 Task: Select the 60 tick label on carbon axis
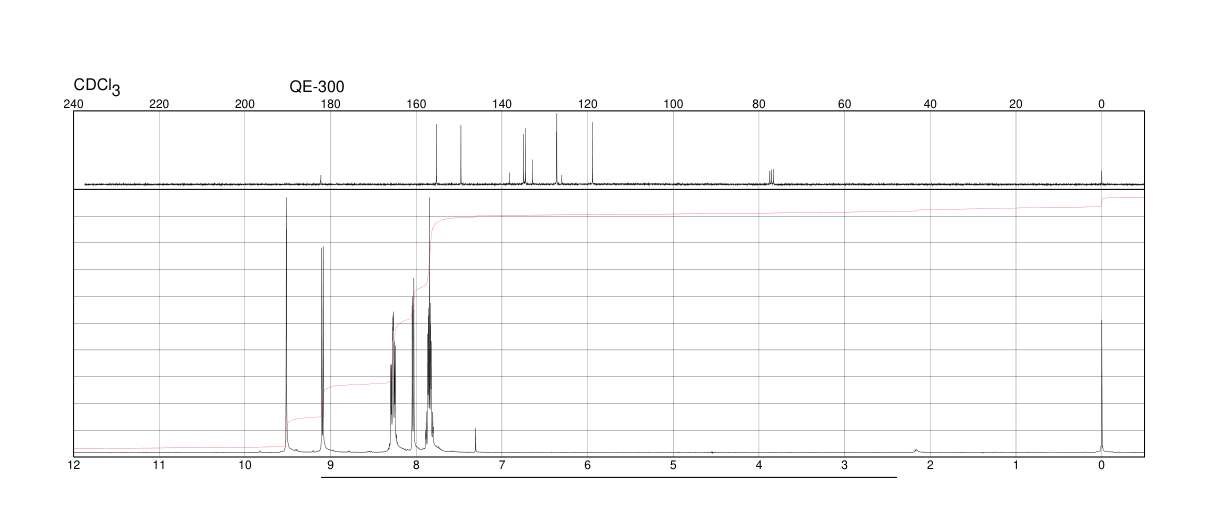[844, 104]
